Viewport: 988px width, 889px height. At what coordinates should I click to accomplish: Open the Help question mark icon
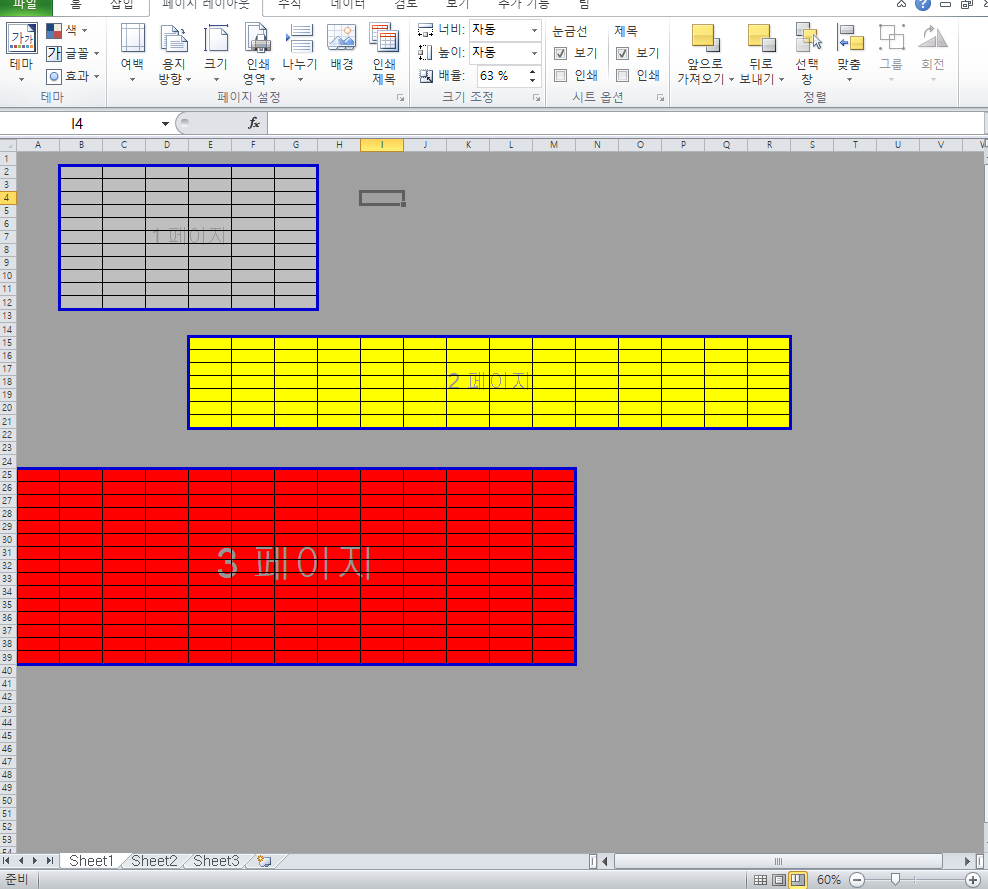922,4
